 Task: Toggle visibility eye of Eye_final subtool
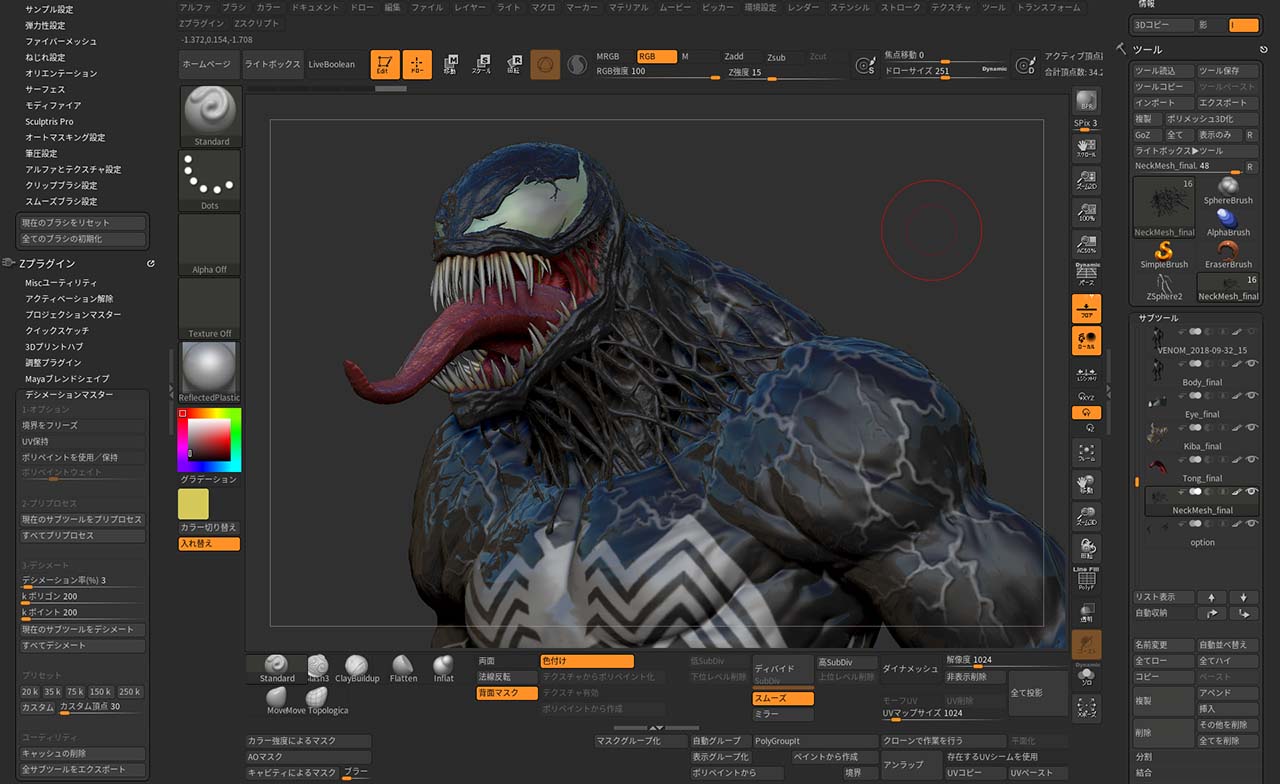[1252, 395]
